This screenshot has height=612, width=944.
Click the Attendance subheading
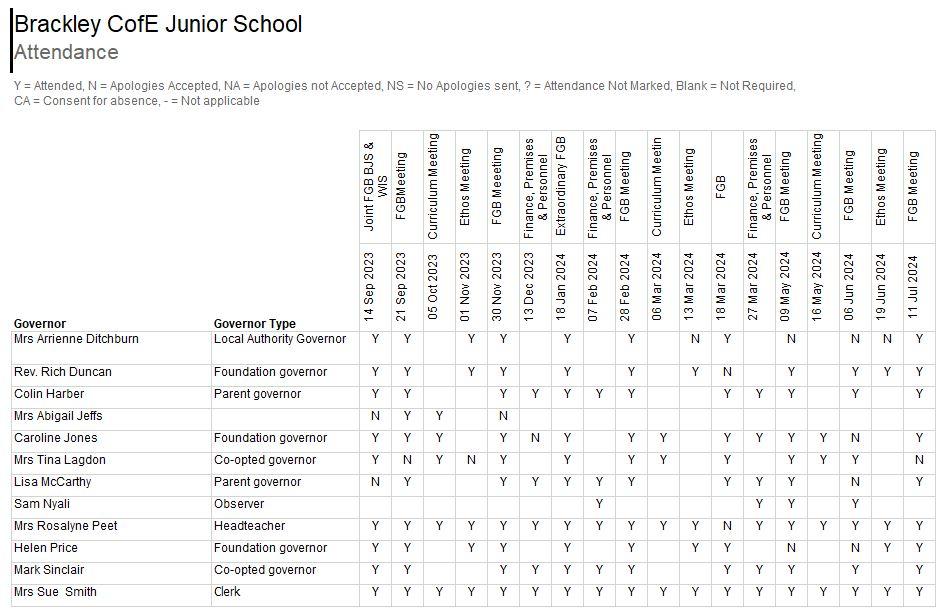tap(66, 53)
